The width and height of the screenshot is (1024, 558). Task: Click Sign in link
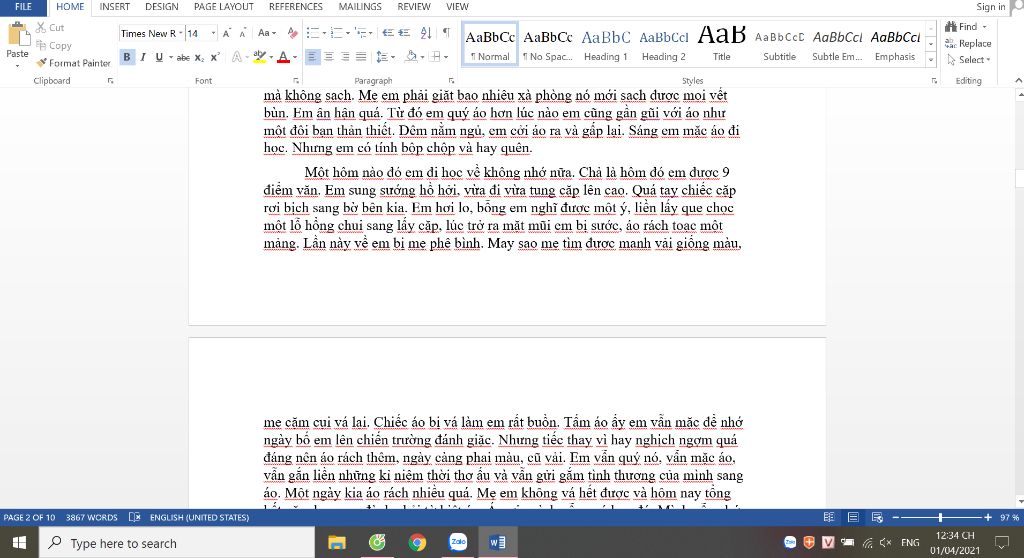(991, 7)
